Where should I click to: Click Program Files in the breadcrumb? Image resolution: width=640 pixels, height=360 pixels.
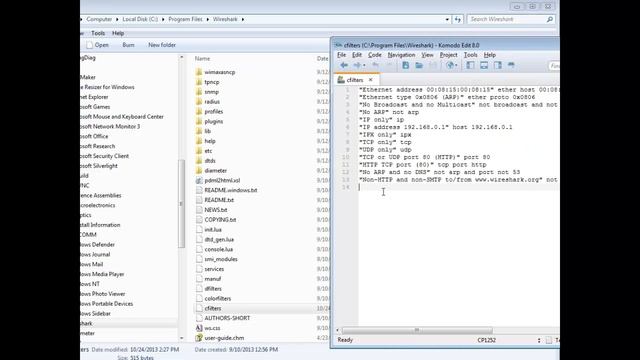[185, 19]
